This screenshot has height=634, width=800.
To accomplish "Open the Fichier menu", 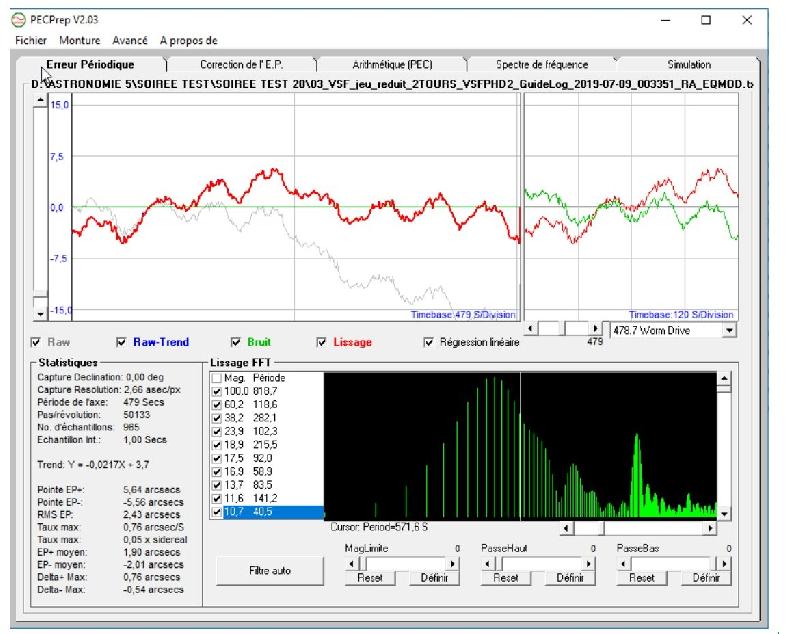I will click(x=31, y=40).
